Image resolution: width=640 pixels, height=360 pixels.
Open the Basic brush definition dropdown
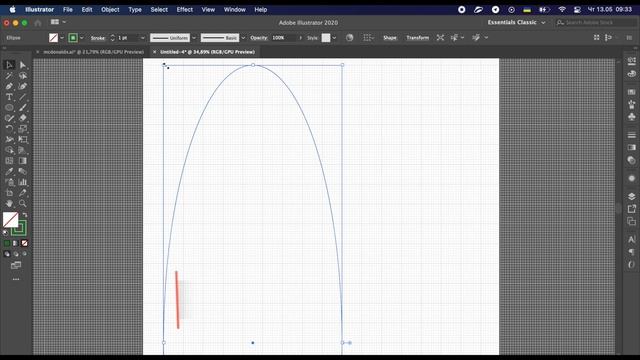(243, 38)
